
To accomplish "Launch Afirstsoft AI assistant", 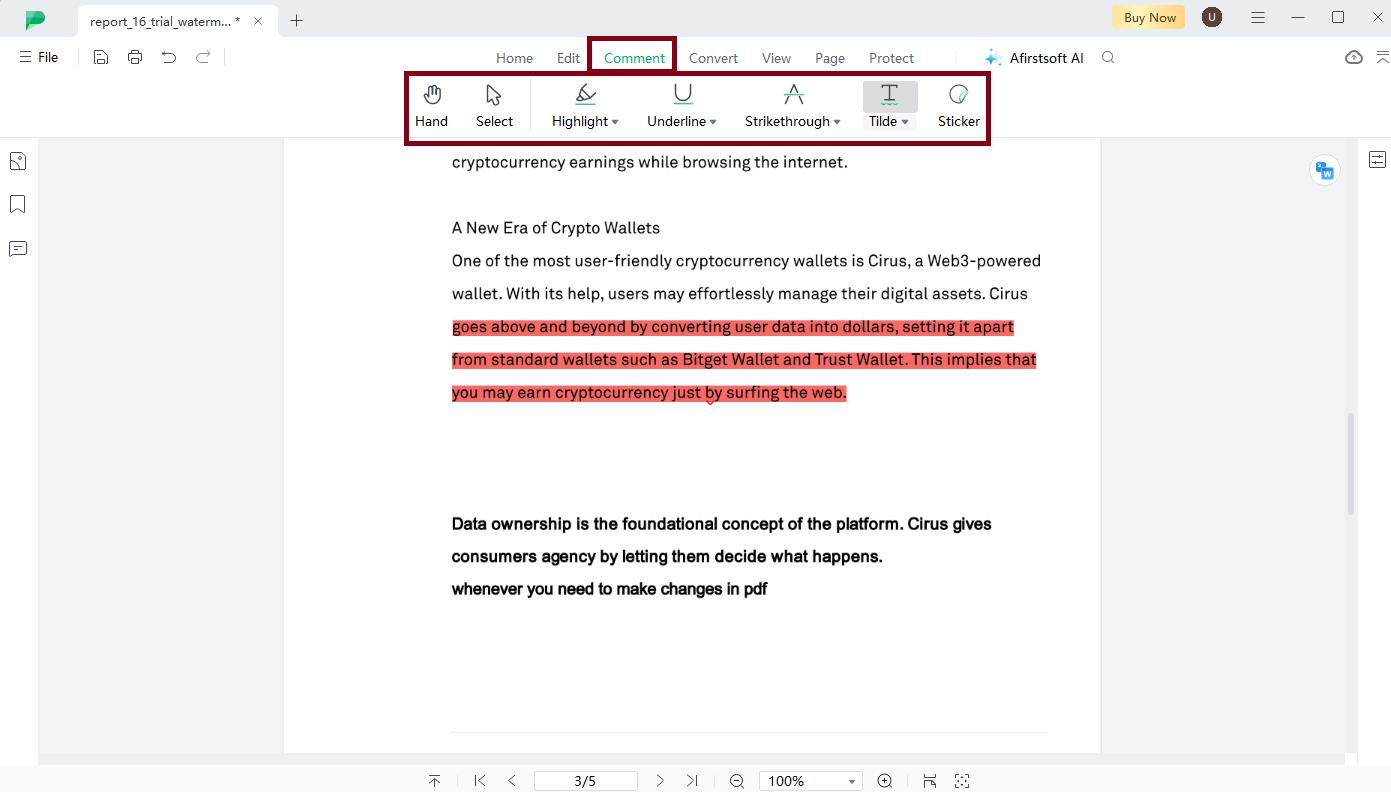I will [1034, 58].
